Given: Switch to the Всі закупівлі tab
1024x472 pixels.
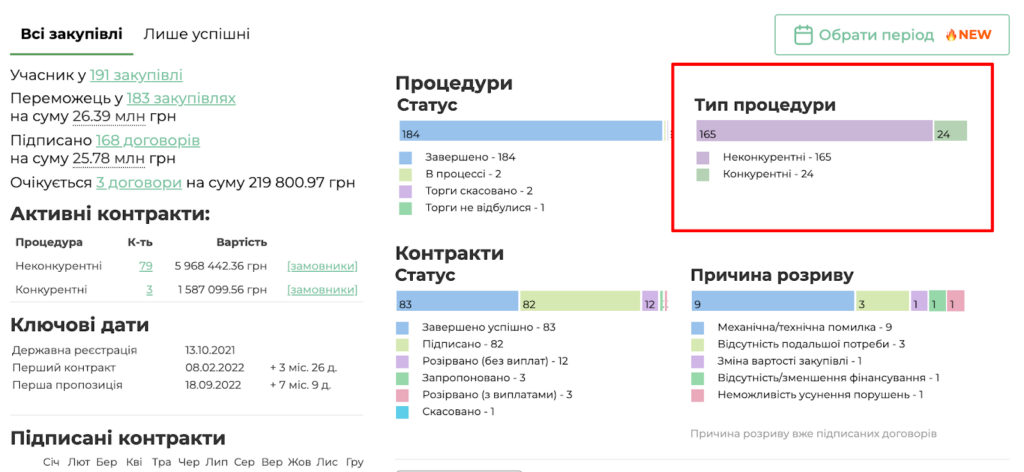Looking at the screenshot, I should coord(69,34).
